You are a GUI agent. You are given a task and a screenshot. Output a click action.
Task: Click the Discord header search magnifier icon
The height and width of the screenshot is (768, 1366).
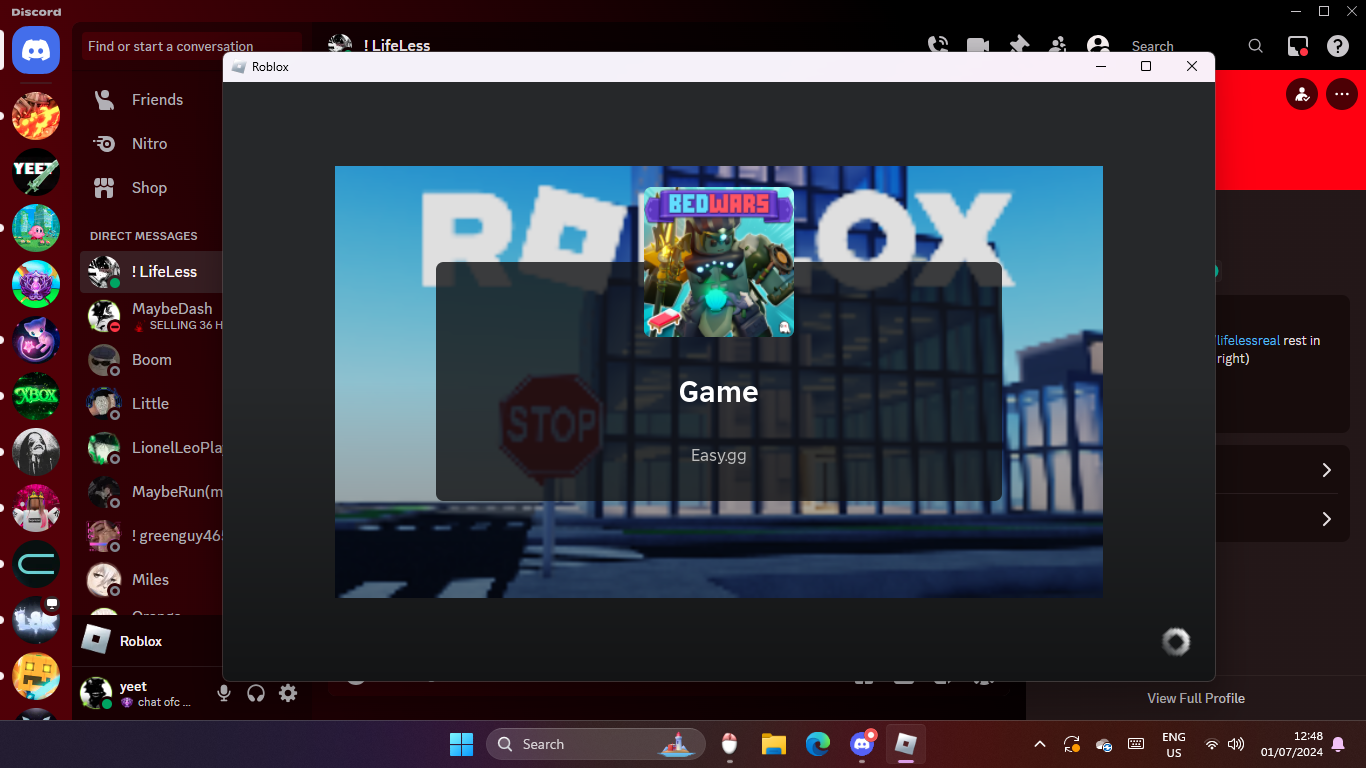click(x=1256, y=46)
